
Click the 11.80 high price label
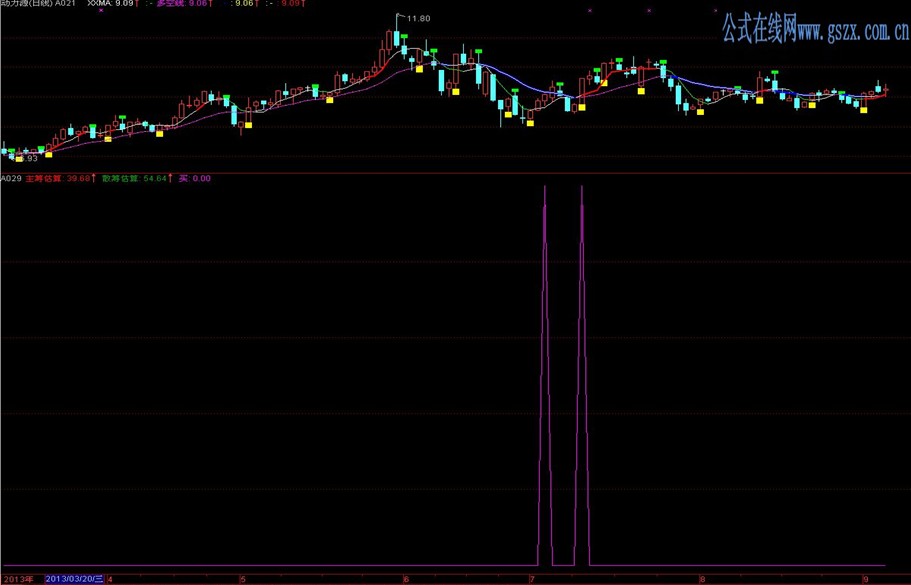(418, 19)
